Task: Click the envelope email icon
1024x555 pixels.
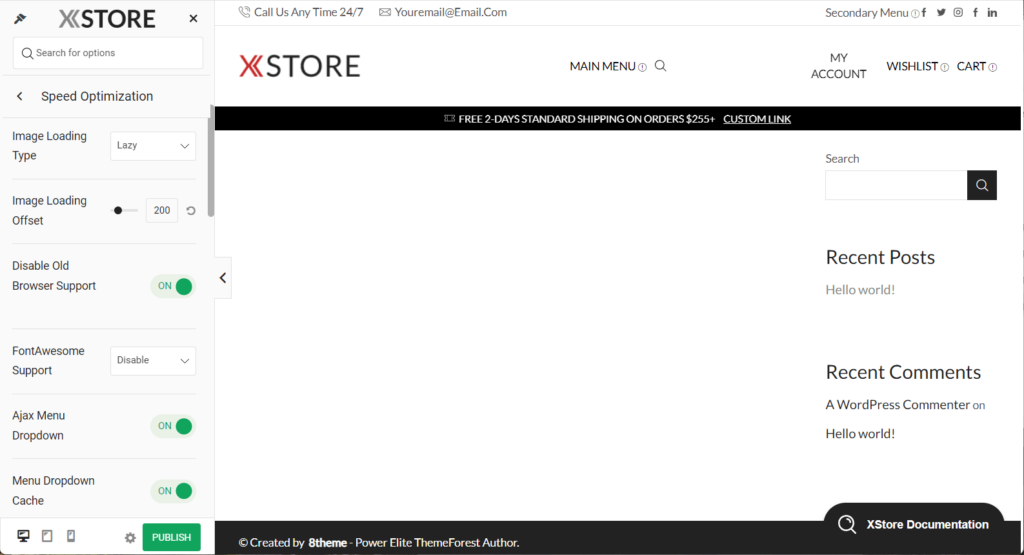Action: [385, 12]
